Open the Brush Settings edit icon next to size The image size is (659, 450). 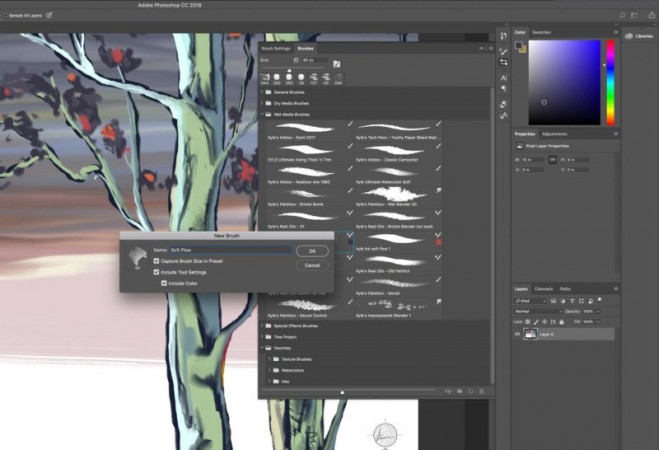tap(337, 64)
